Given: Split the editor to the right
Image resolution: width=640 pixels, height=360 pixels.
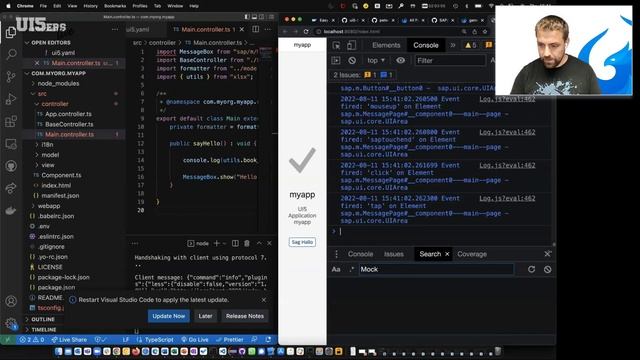Looking at the screenshot, I should 256,29.
